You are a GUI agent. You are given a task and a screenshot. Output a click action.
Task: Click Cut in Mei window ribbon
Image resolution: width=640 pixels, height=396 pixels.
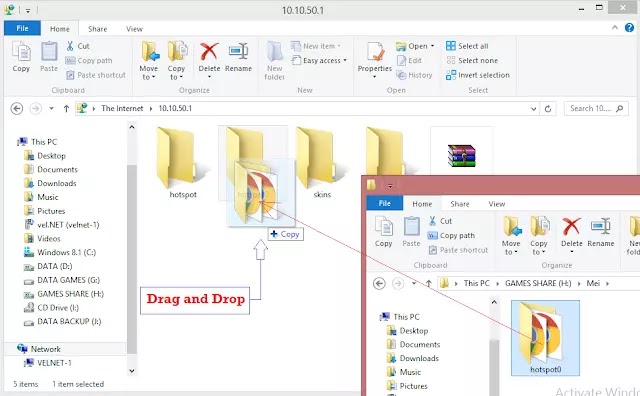[x=440, y=221]
